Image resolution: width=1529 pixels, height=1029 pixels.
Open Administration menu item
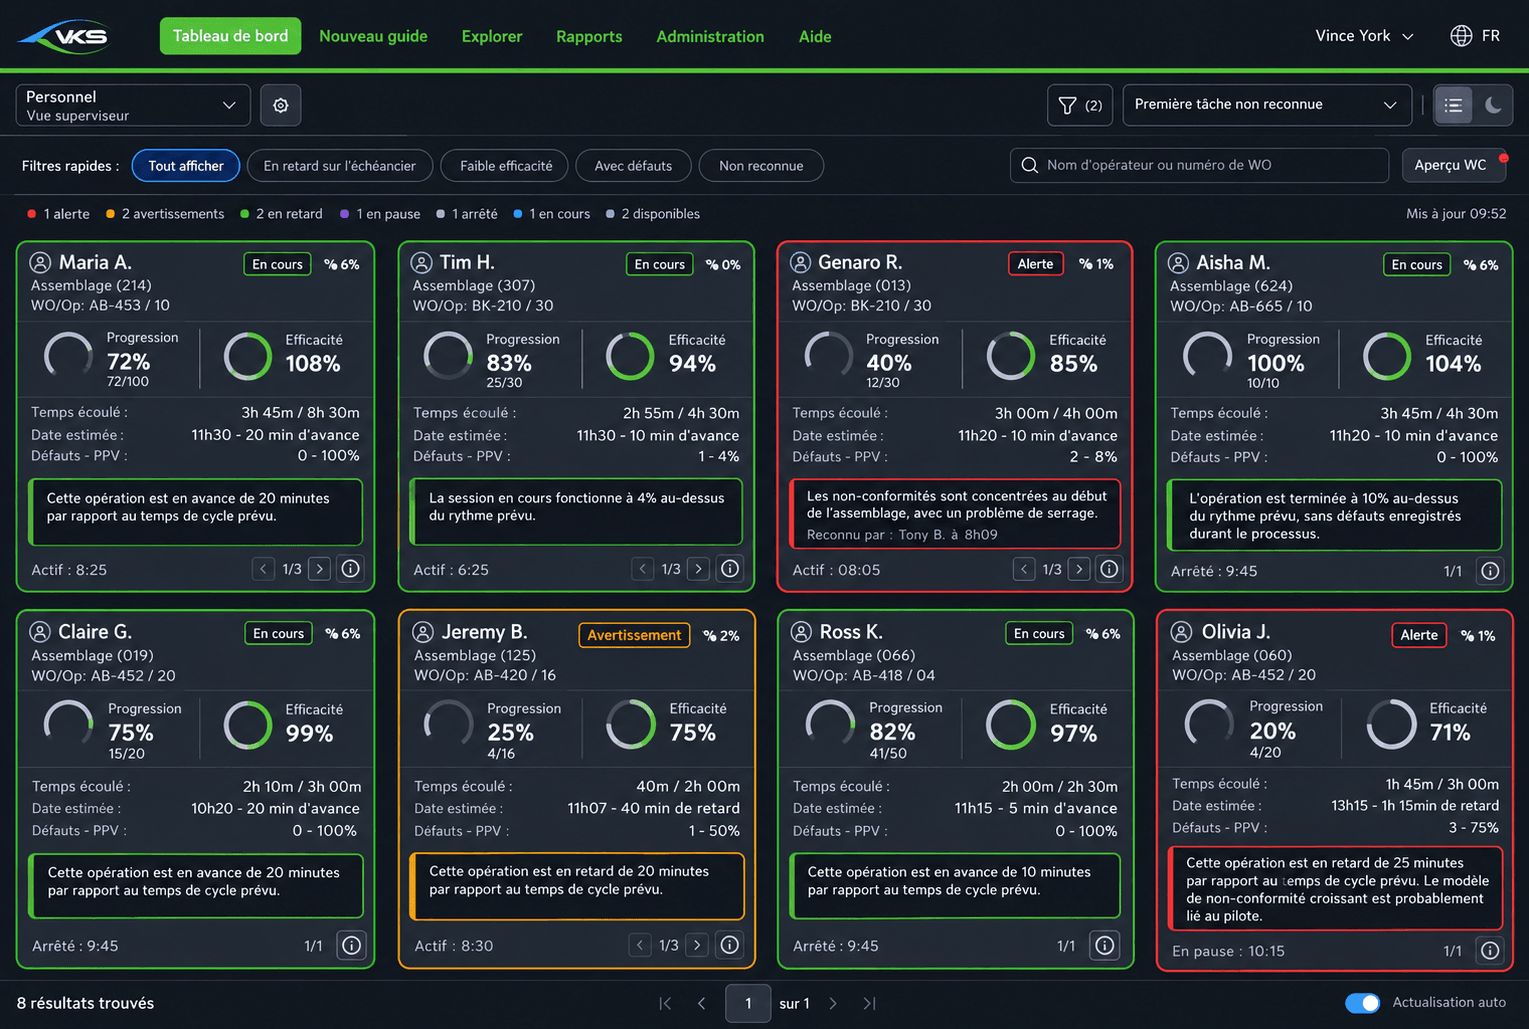(x=710, y=36)
